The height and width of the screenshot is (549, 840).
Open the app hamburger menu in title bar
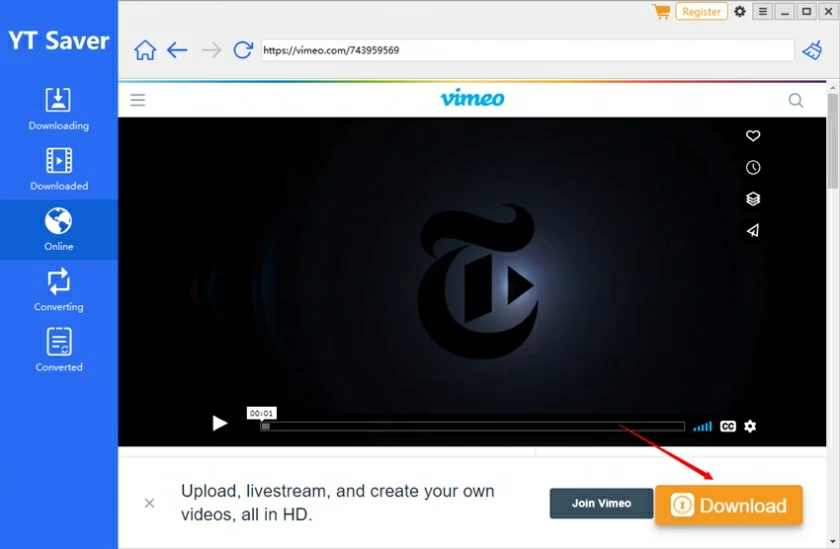tap(763, 11)
